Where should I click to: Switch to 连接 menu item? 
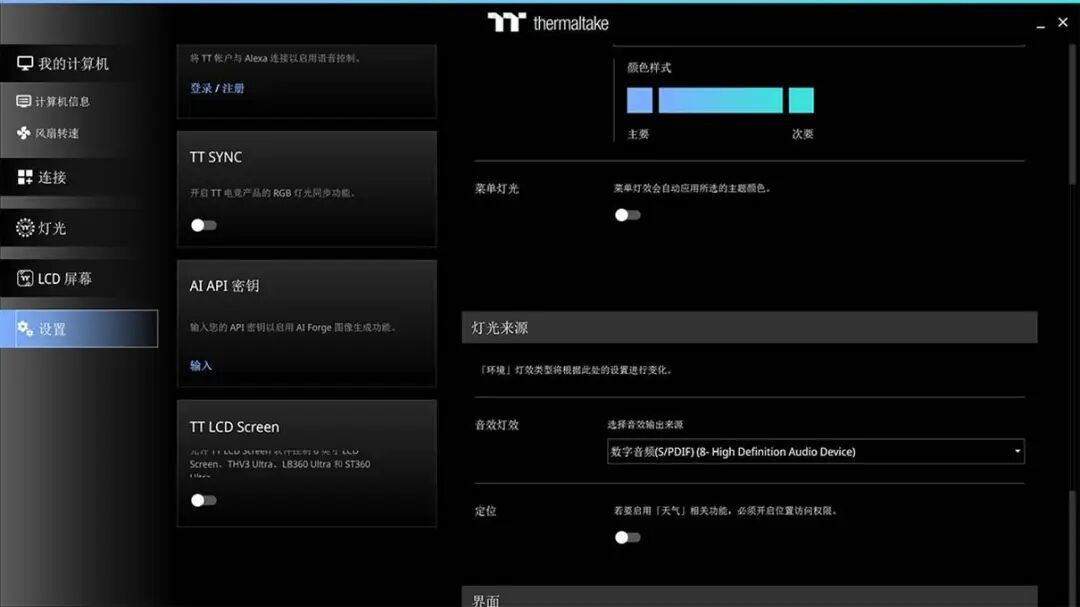pyautogui.click(x=79, y=177)
